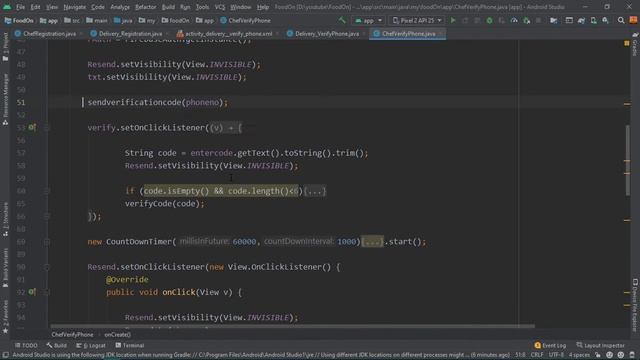Open the 4 spaces indent setting in status bar
The image size is (640, 360).
pyautogui.click(x=579, y=355)
